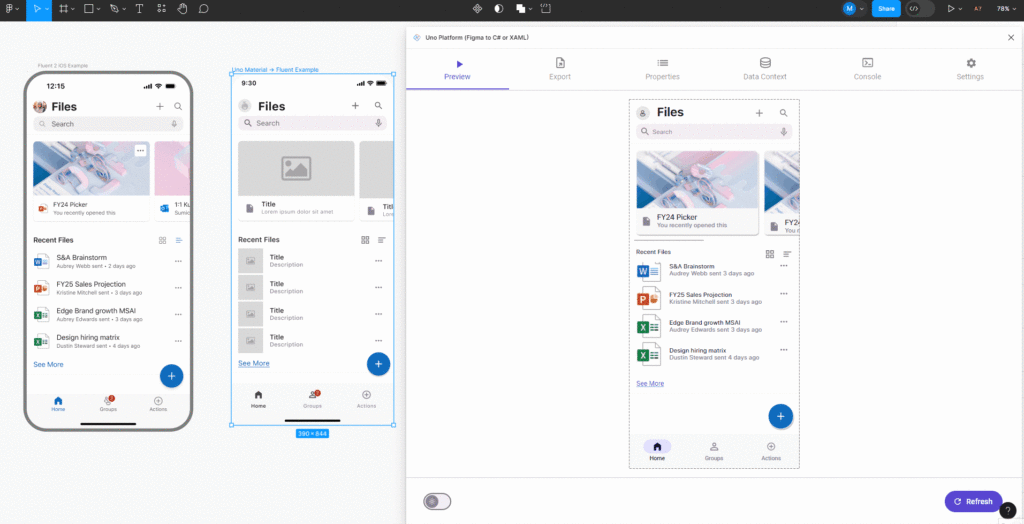Viewport: 1024px width, 524px height.
Task: Open the Figma main menu dropdown
Action: click(10, 8)
